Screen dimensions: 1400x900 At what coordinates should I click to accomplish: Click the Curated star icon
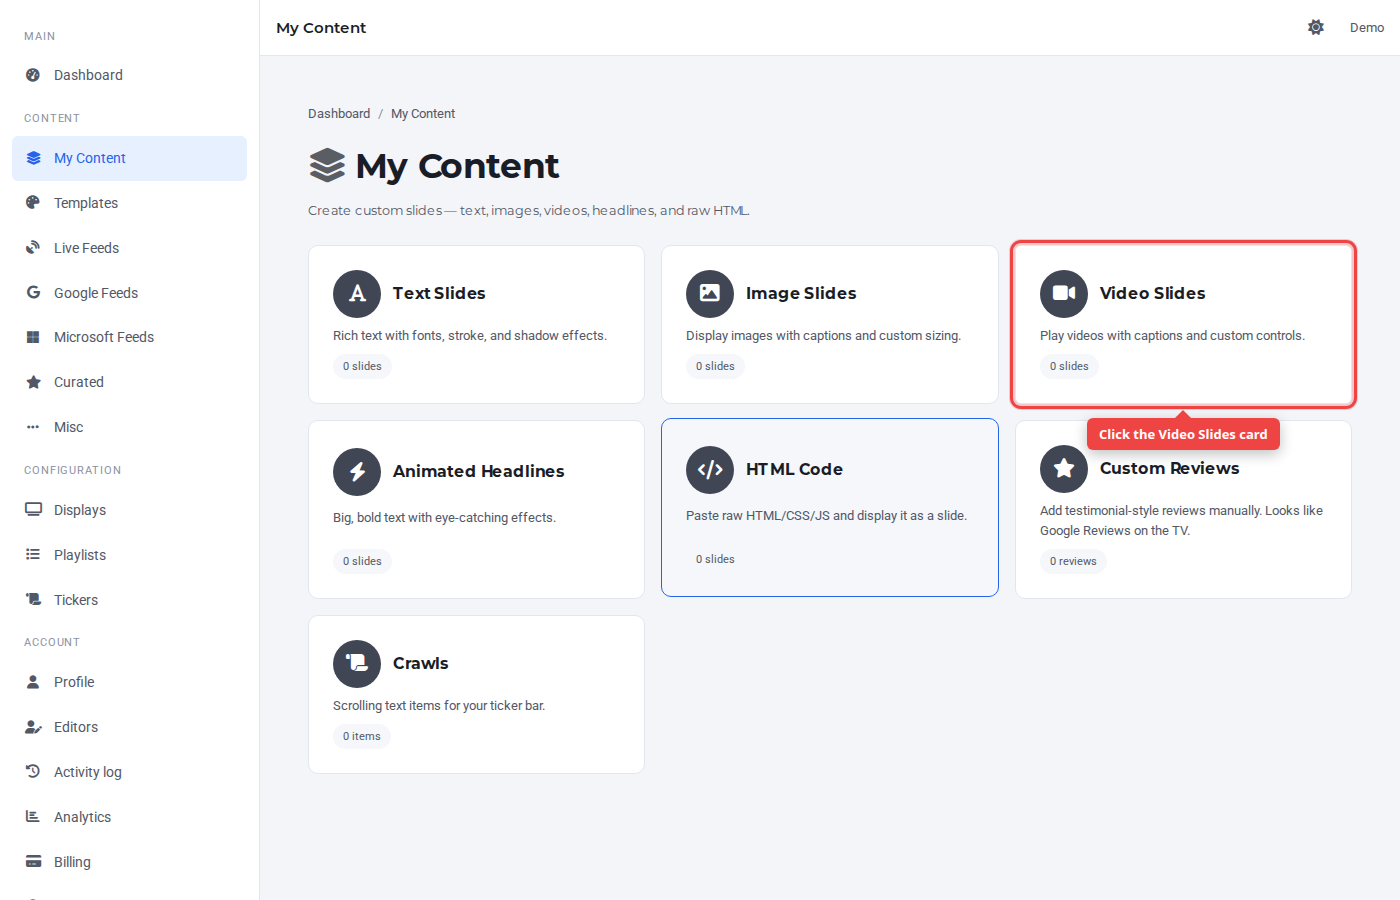(33, 382)
